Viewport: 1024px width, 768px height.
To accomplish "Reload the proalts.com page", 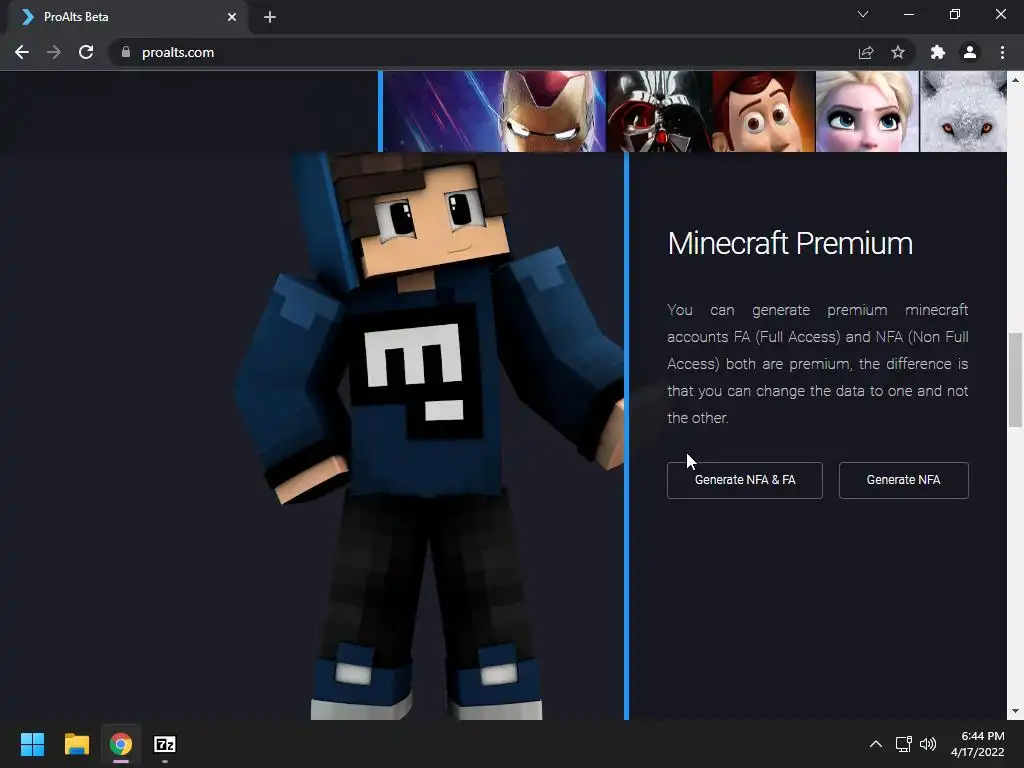I will pyautogui.click(x=86, y=52).
